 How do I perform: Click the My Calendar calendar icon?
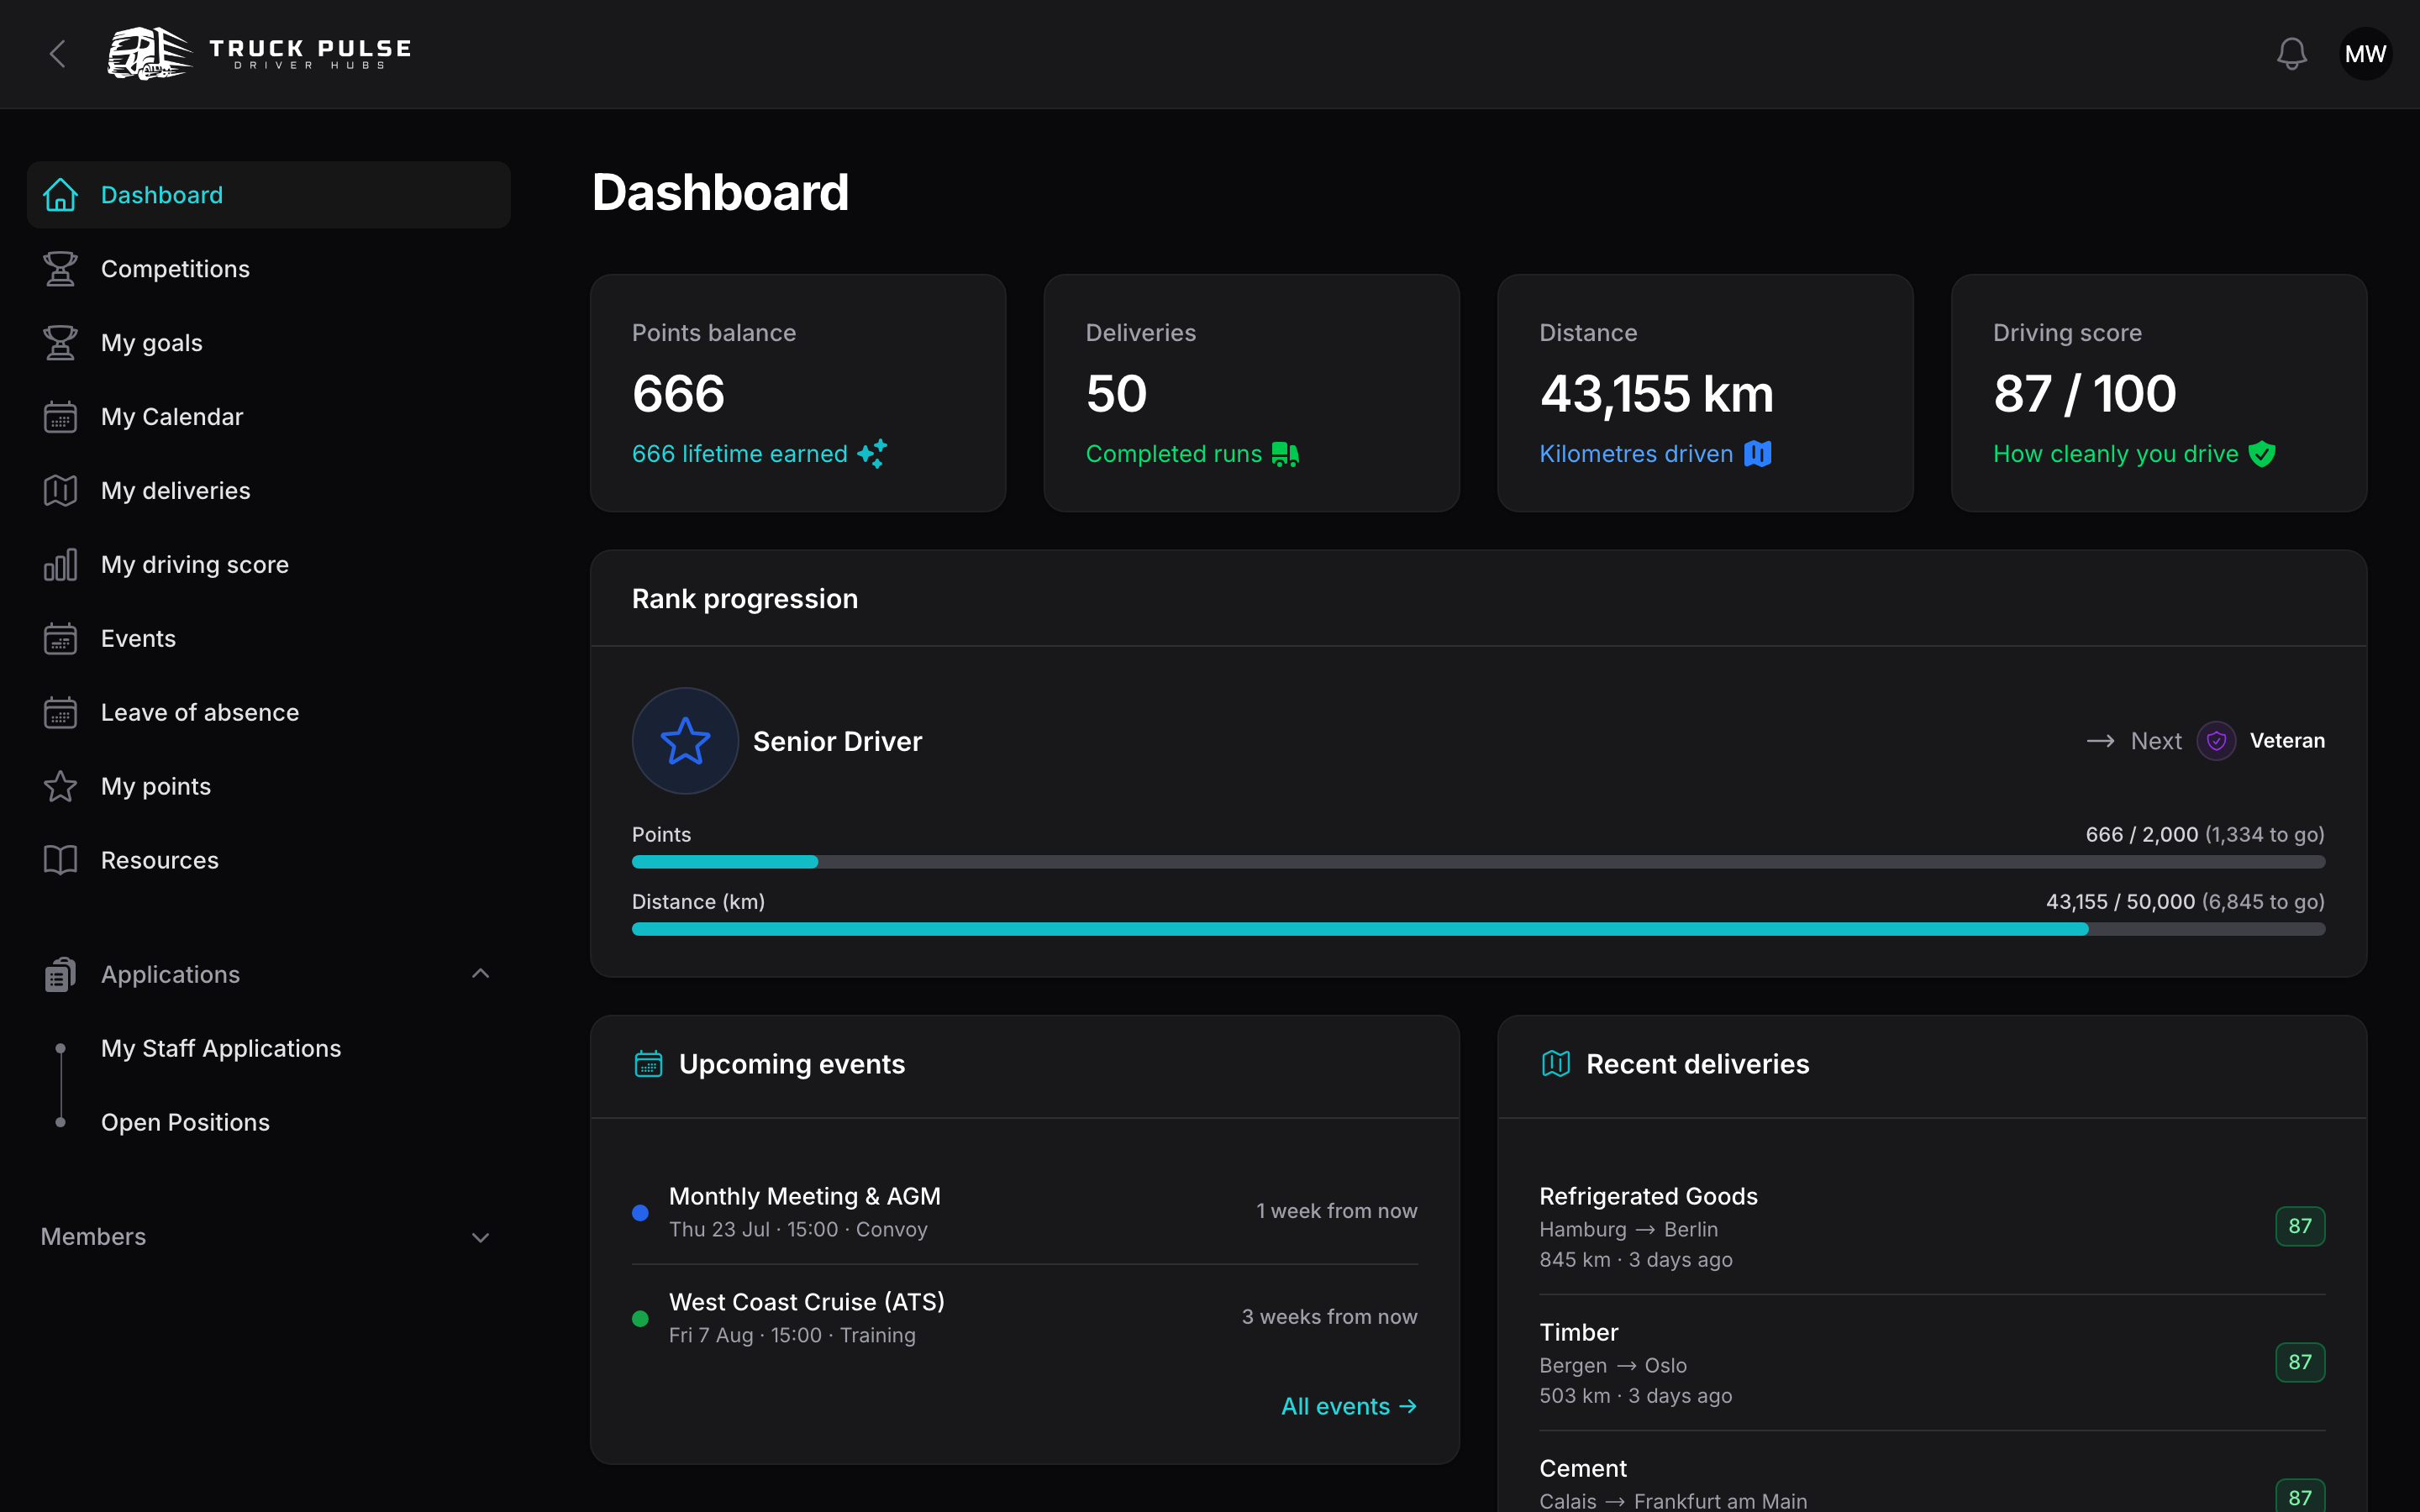pyautogui.click(x=61, y=417)
